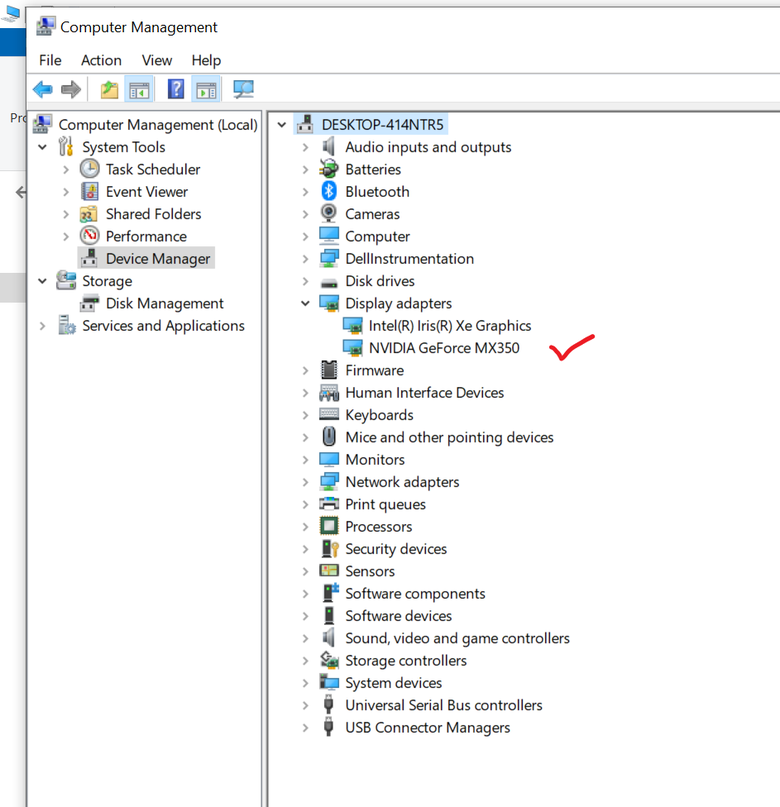
Task: Select Computer Management (Local) root
Action: click(158, 125)
